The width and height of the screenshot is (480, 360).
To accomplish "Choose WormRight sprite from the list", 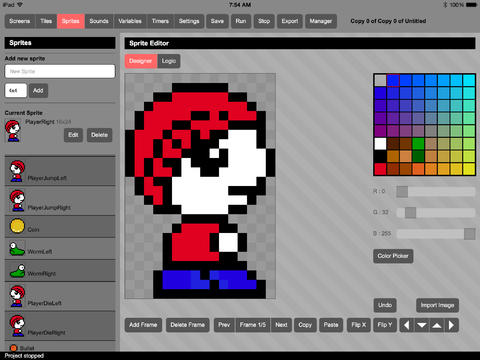I will (x=60, y=270).
